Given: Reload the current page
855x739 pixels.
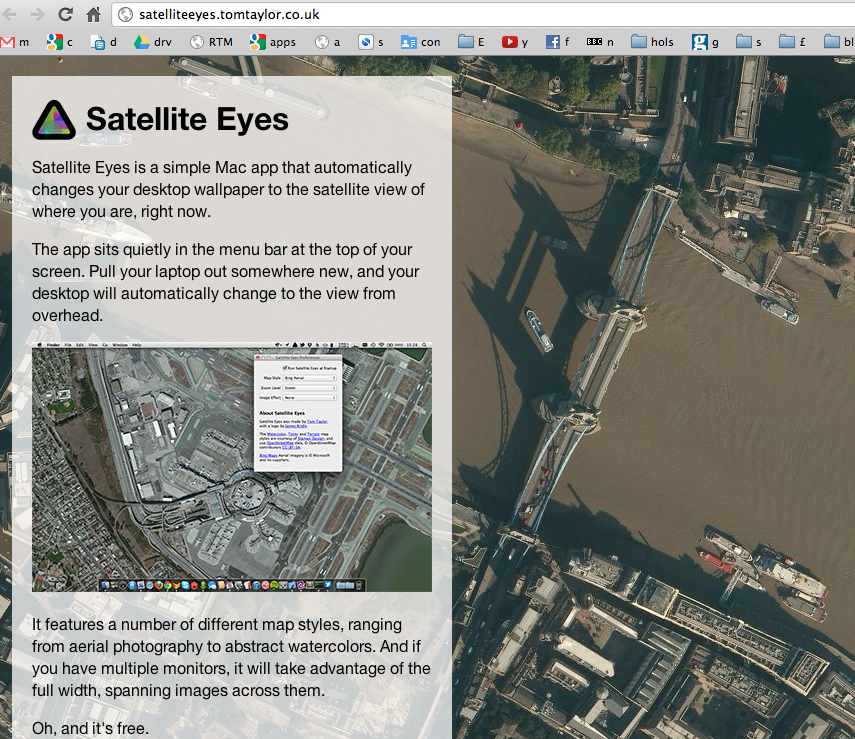Looking at the screenshot, I should (65, 15).
